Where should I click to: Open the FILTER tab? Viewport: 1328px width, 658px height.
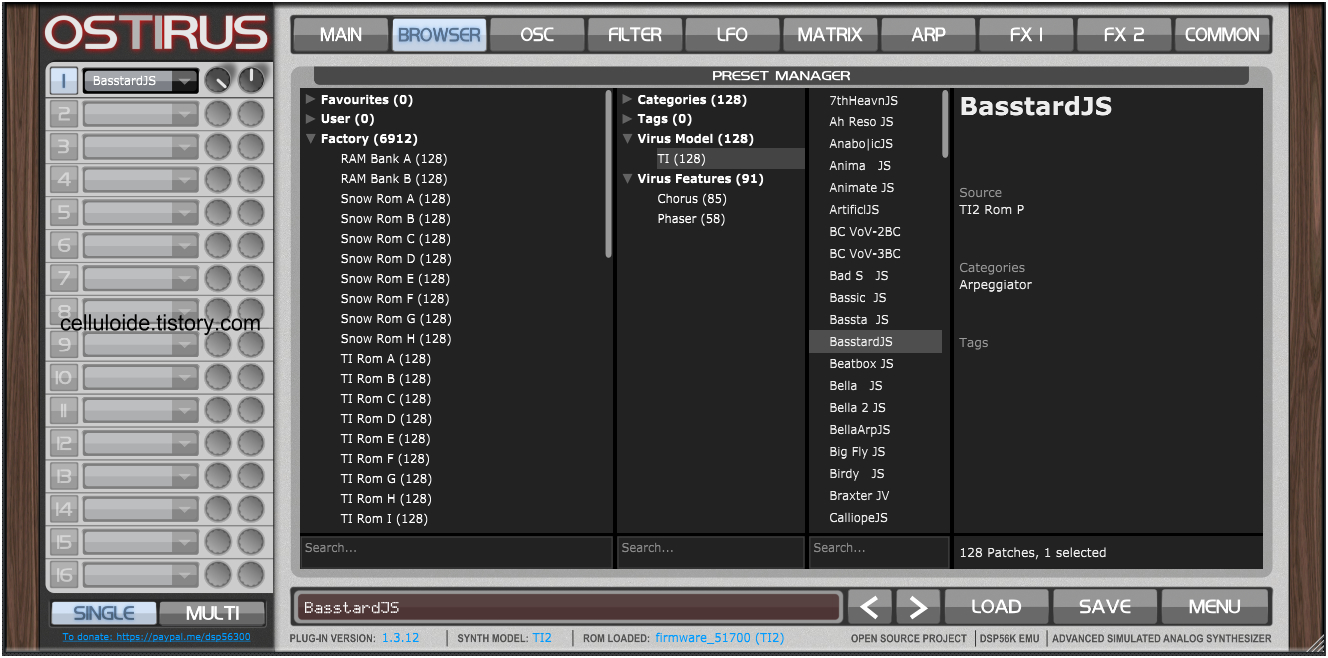click(635, 35)
